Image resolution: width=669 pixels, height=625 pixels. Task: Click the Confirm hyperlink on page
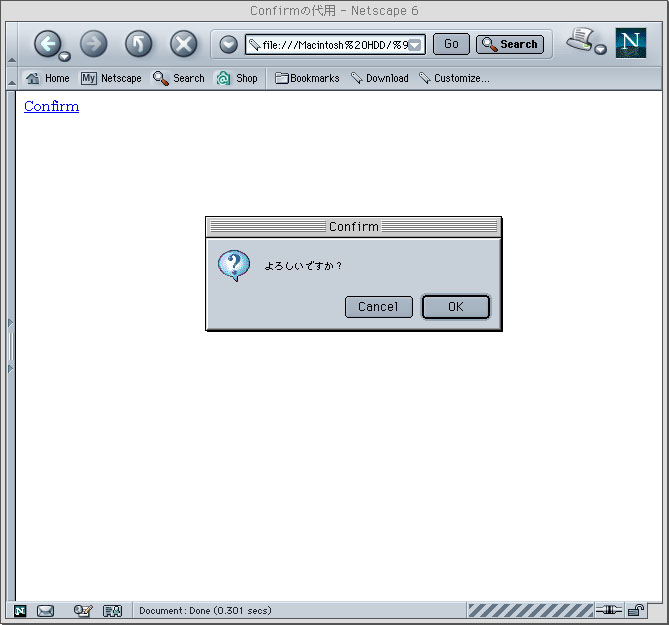coord(51,106)
